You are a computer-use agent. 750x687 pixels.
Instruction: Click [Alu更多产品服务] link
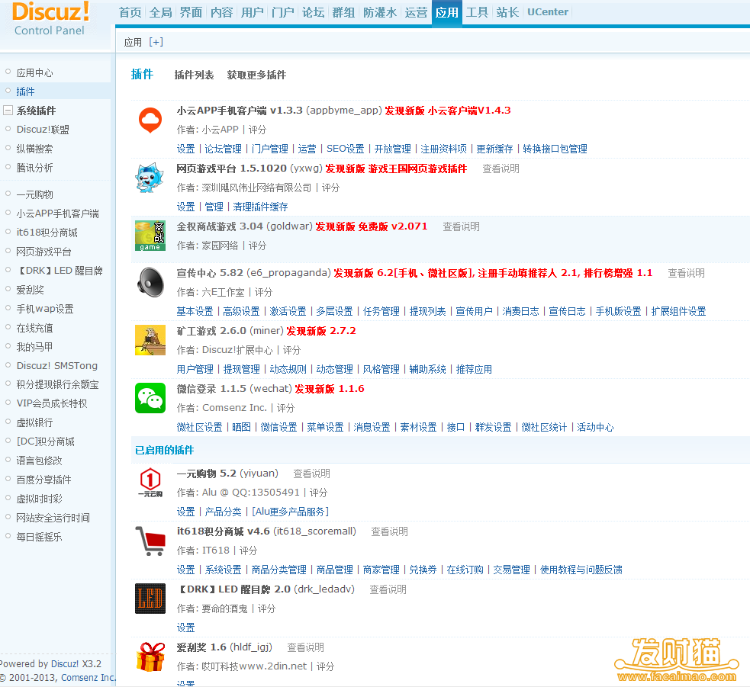click(x=290, y=511)
